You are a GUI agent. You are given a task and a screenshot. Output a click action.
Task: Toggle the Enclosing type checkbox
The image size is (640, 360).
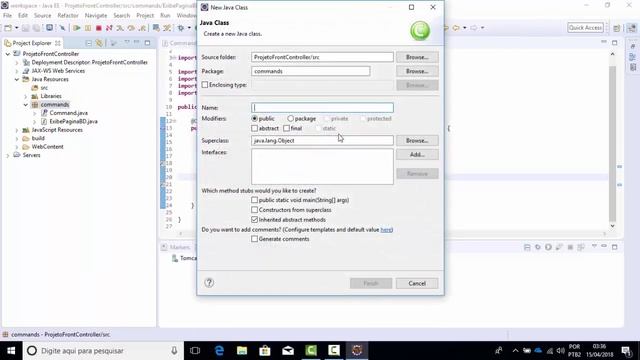pyautogui.click(x=205, y=85)
